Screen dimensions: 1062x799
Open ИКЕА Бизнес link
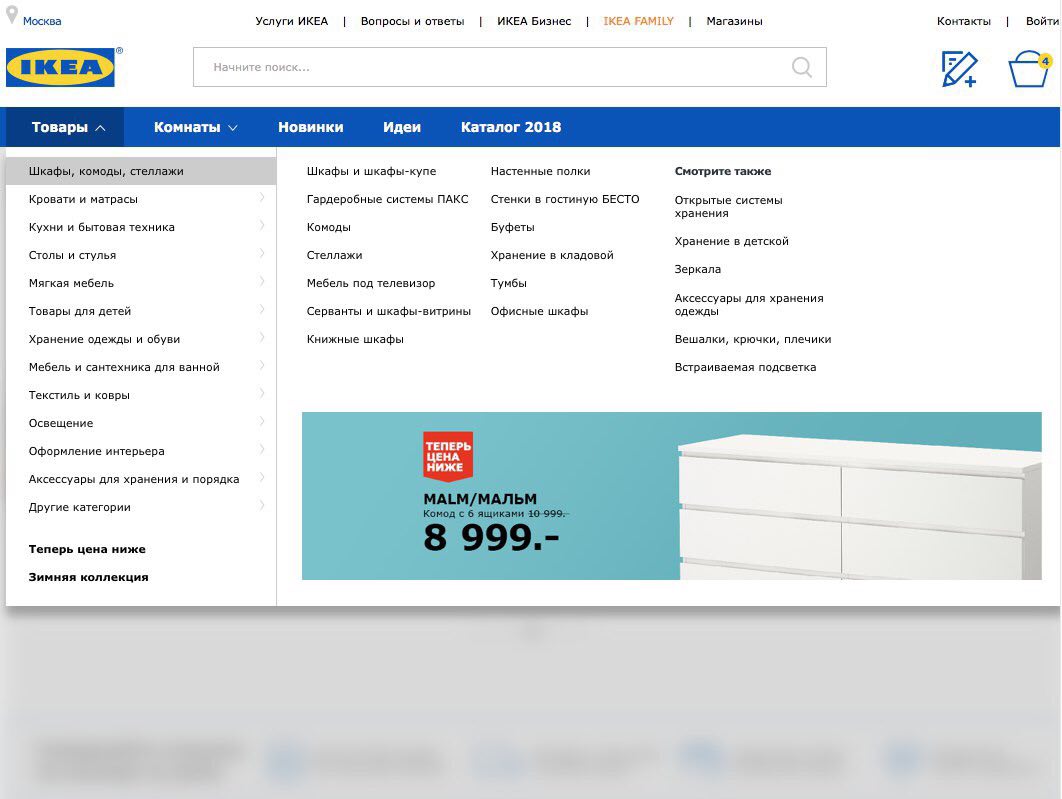click(534, 21)
